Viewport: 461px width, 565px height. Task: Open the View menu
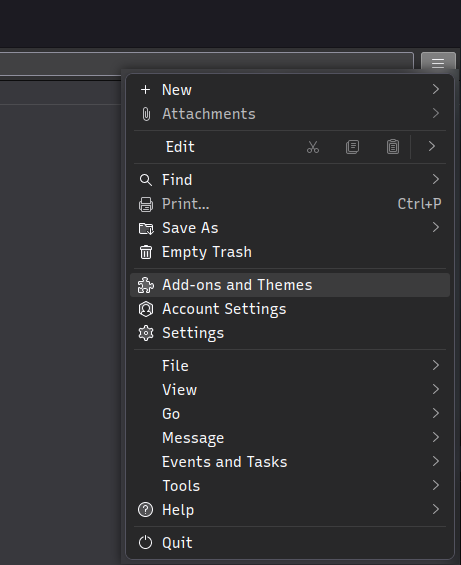[x=290, y=390]
